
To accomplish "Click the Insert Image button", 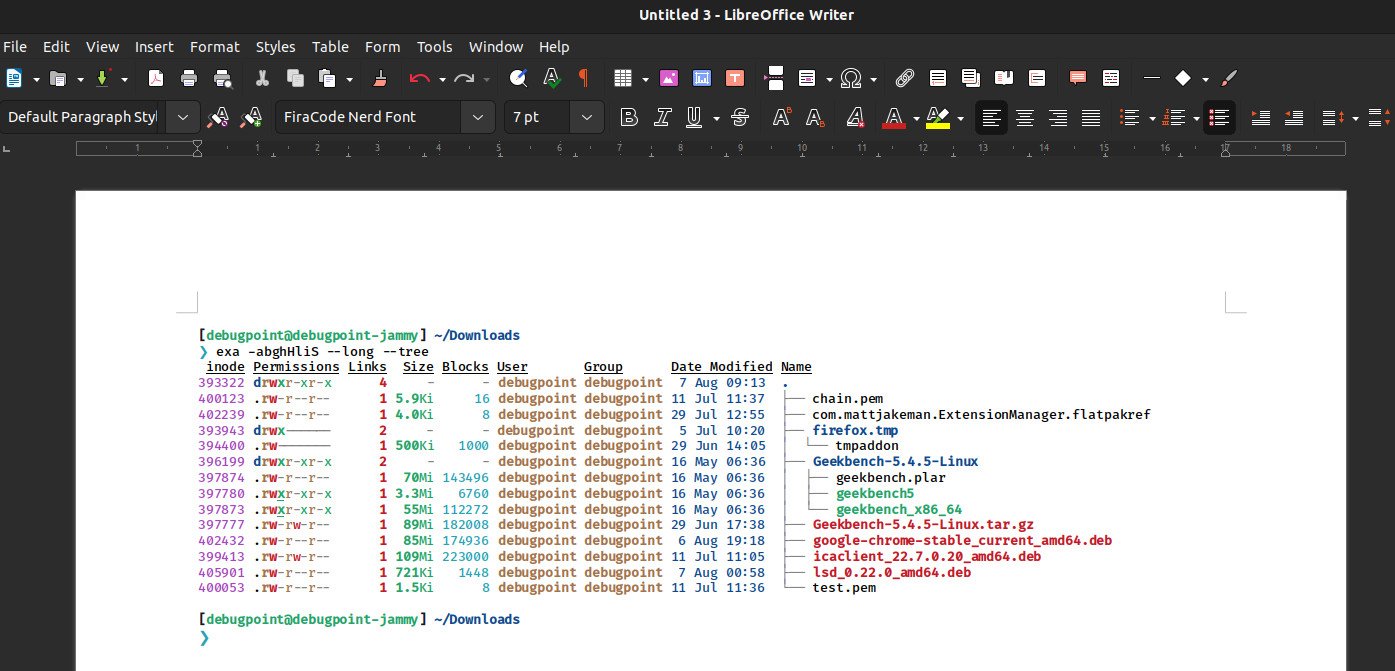I will point(667,78).
